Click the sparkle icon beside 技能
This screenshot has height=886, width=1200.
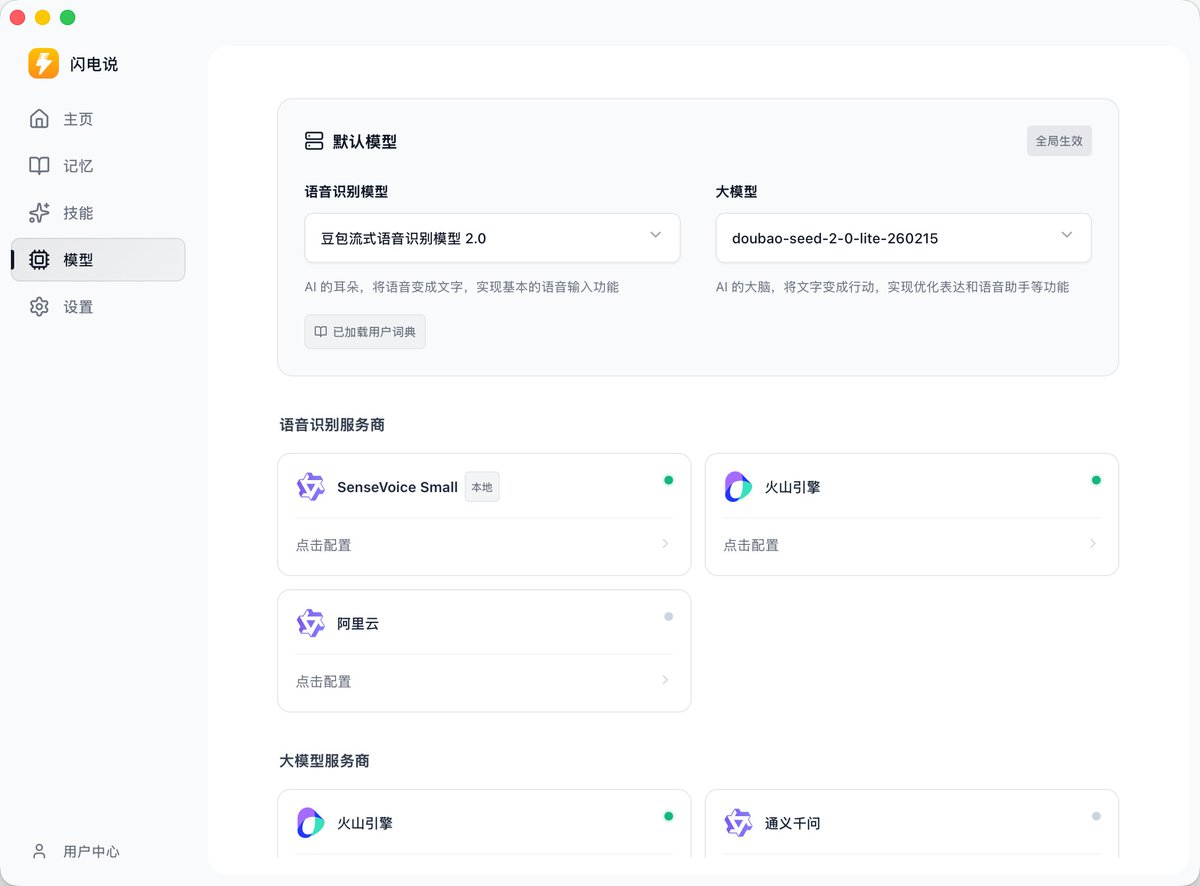point(39,213)
